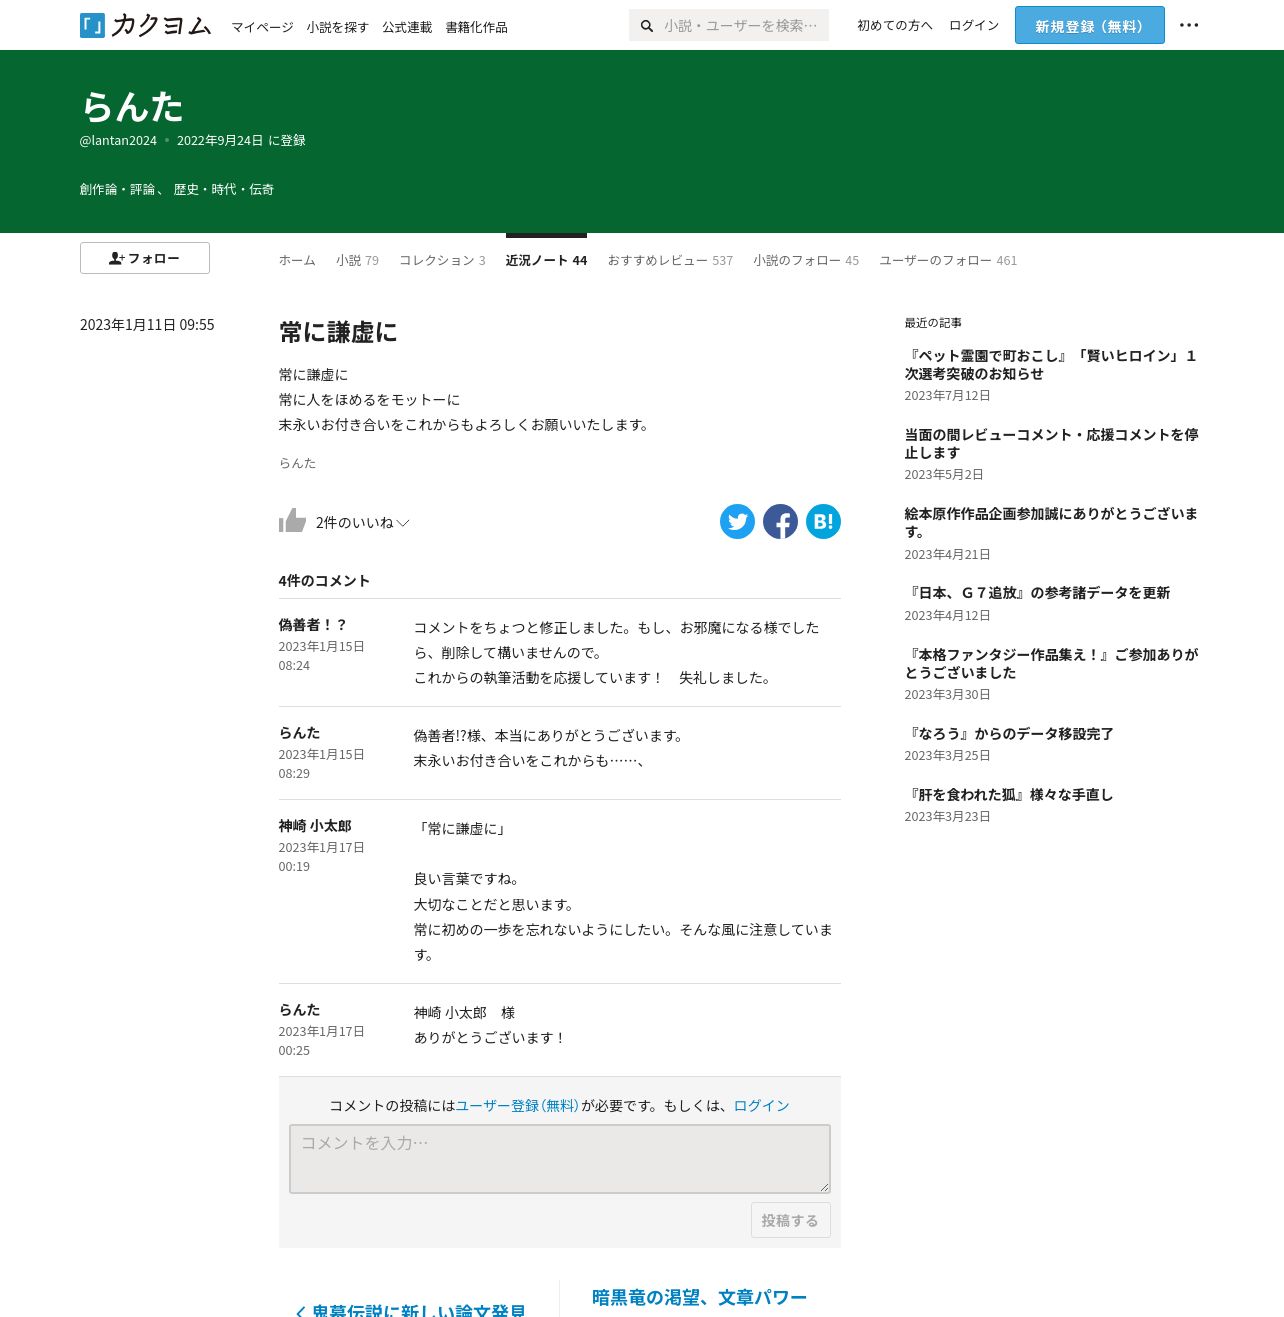Share on Facebook icon
This screenshot has width=1284, height=1317.
pyautogui.click(x=781, y=521)
